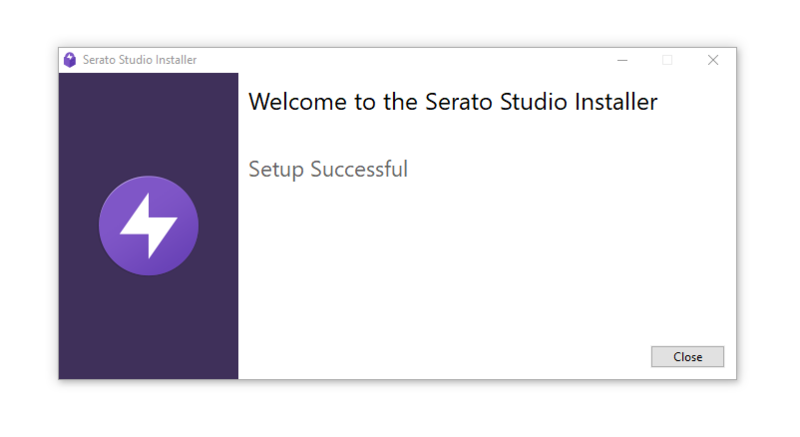Image resolution: width=800 pixels, height=437 pixels.
Task: Click the dark purple sidebar above the logo
Action: tap(148, 120)
